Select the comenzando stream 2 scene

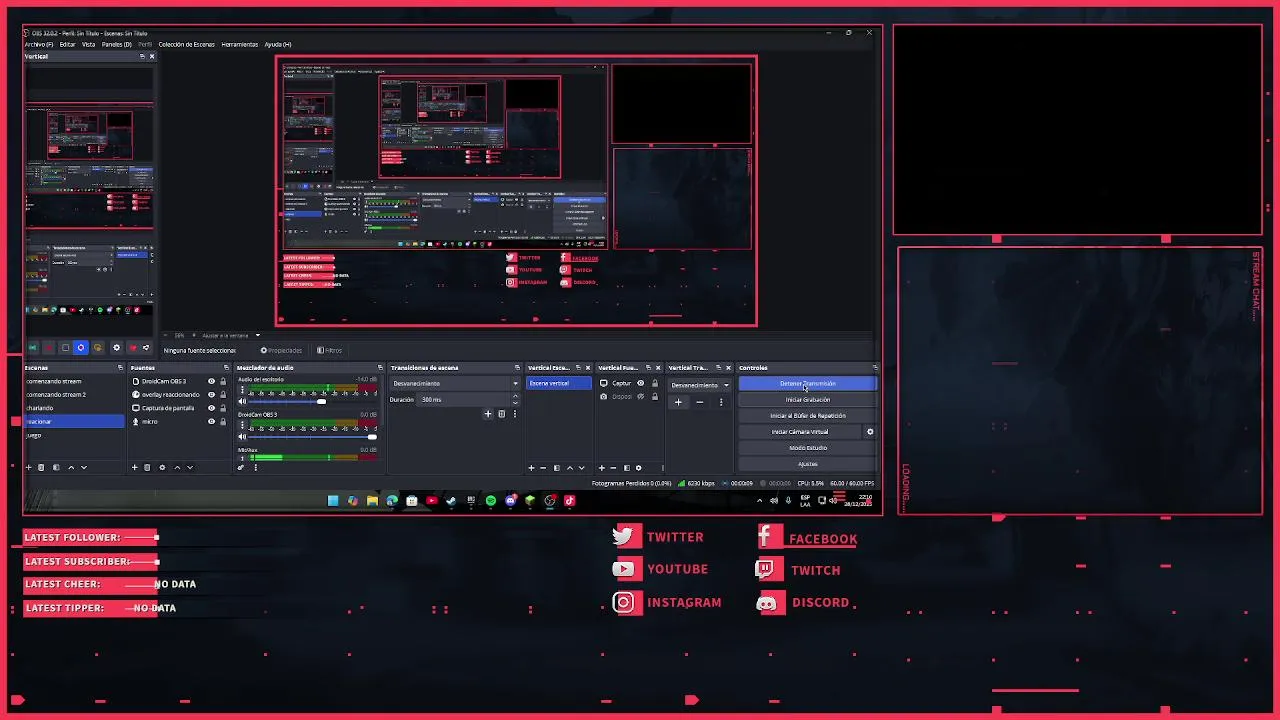74,395
